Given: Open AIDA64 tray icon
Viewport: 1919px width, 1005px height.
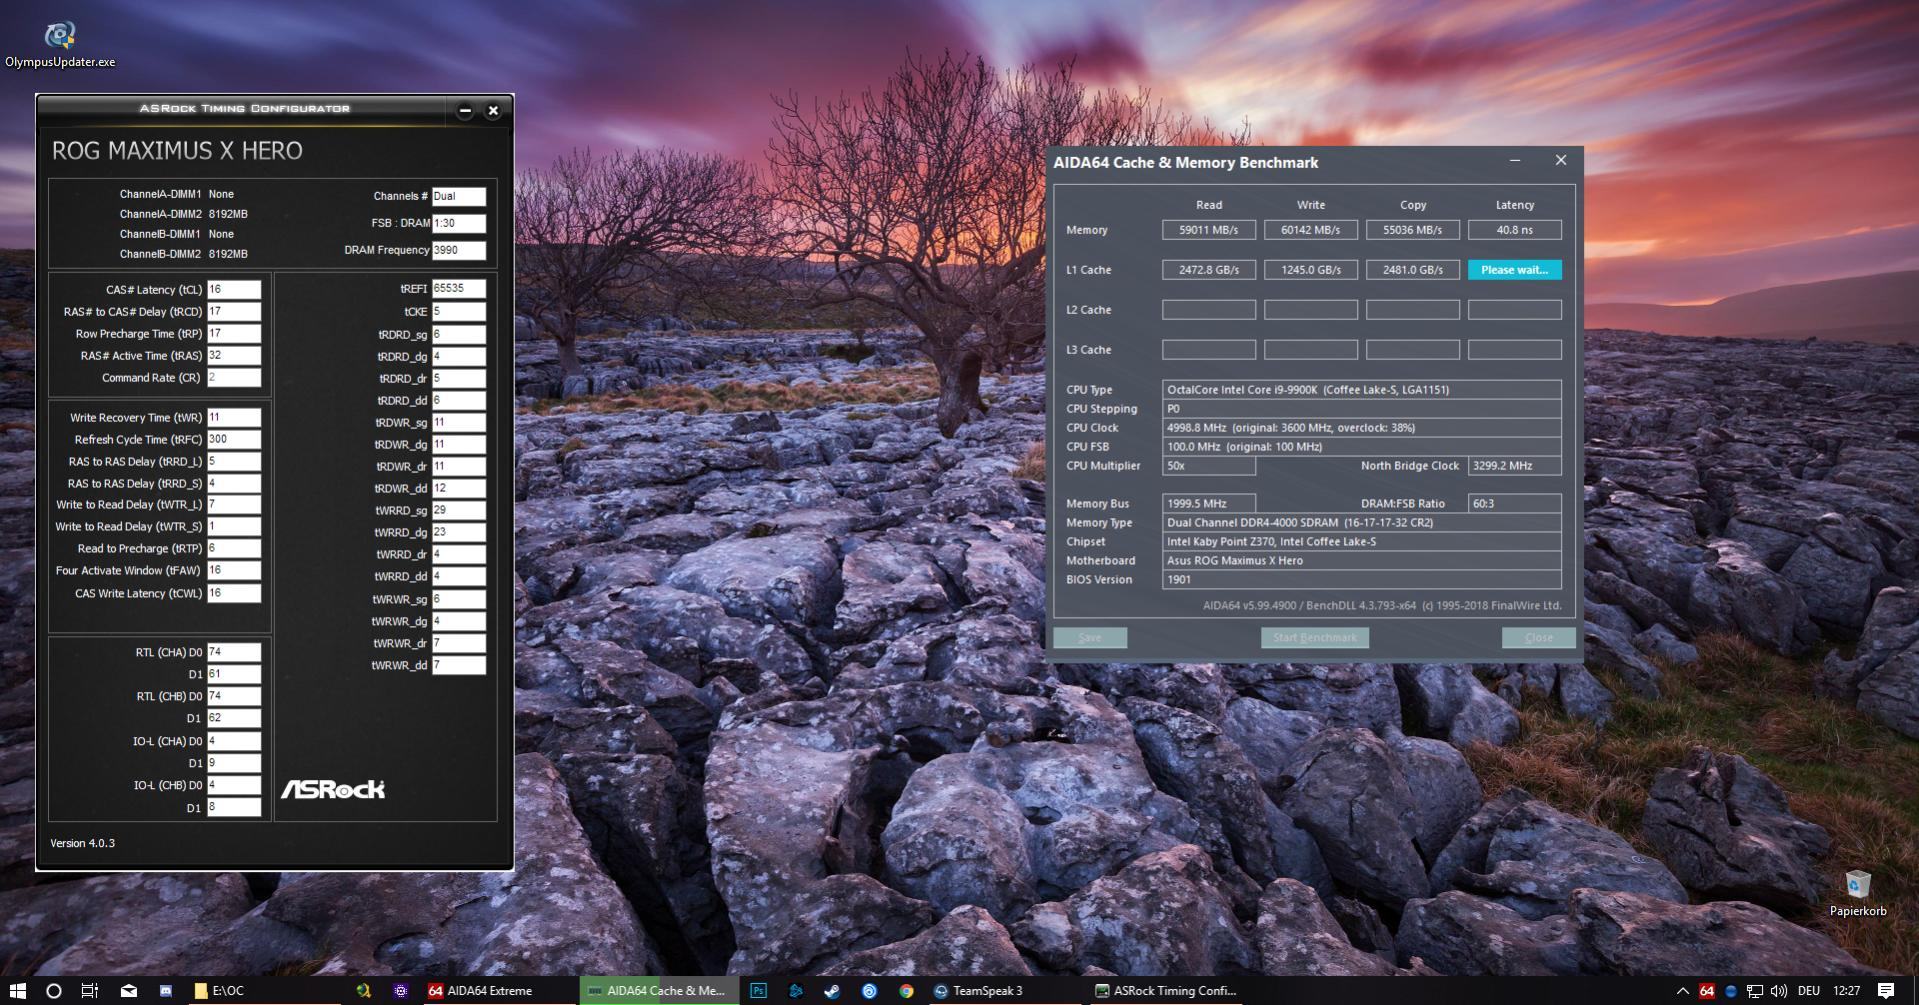Looking at the screenshot, I should 1707,991.
